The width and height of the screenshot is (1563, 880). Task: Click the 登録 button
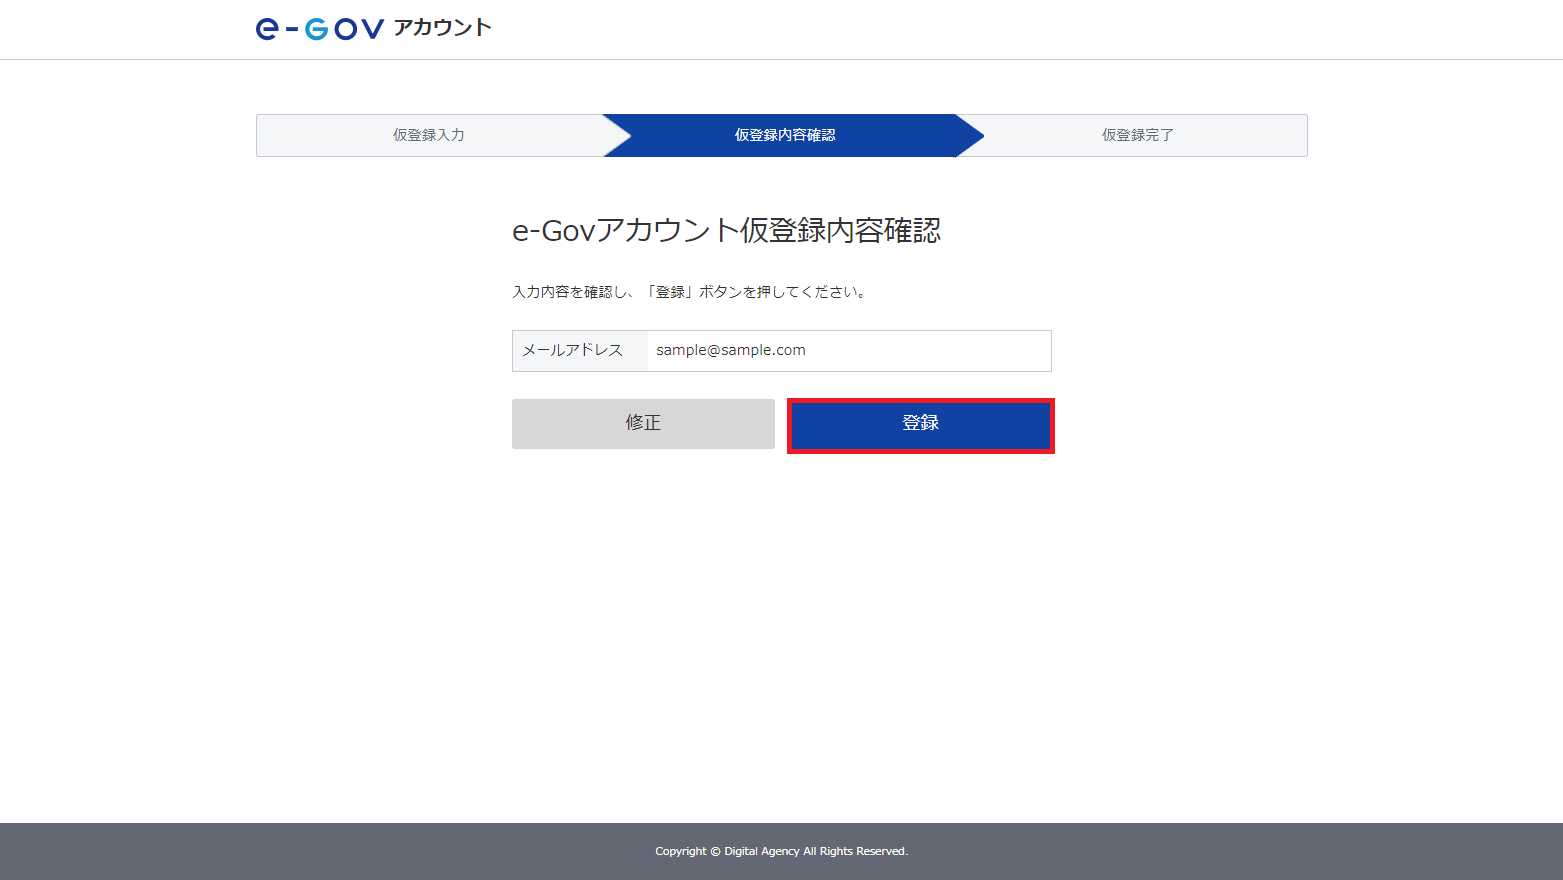coord(921,425)
